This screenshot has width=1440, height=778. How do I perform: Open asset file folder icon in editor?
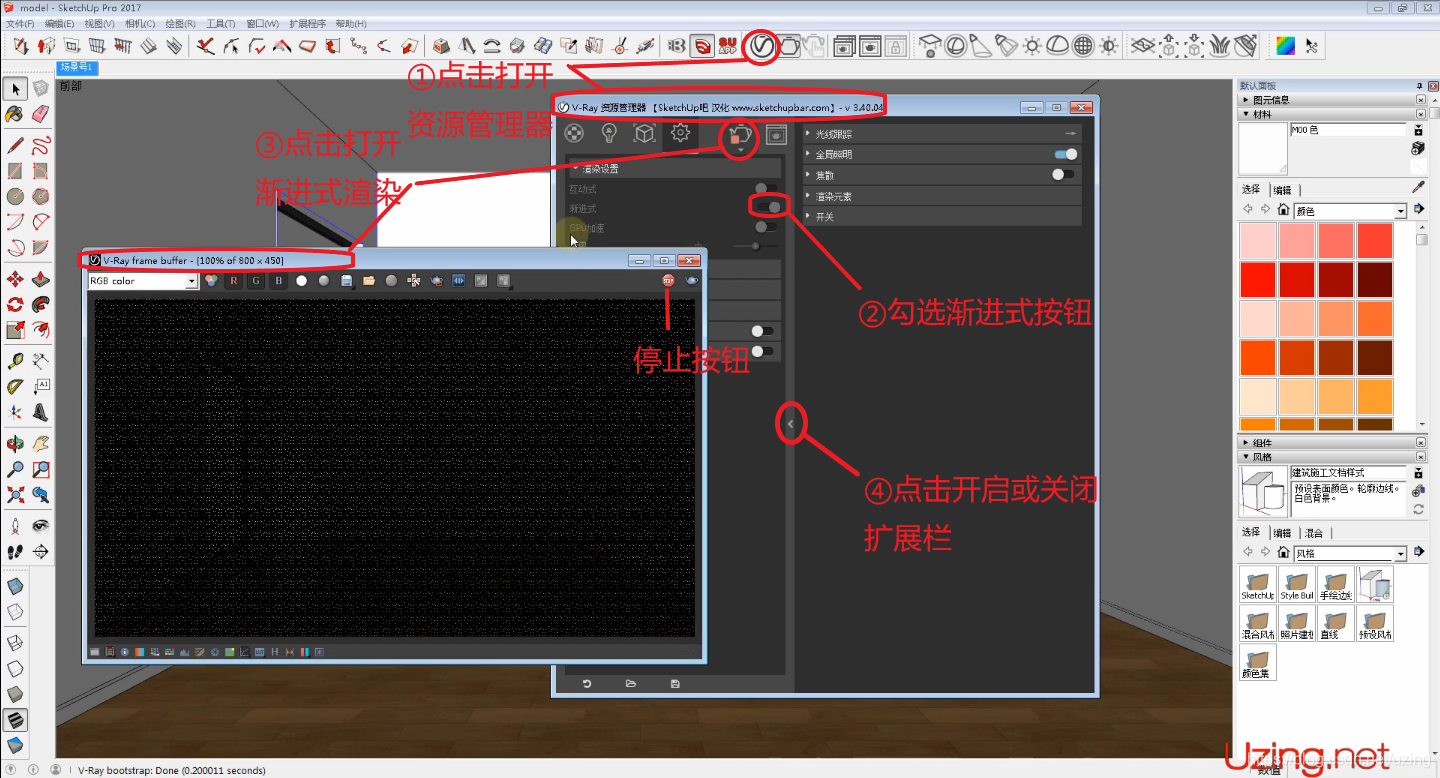click(631, 684)
